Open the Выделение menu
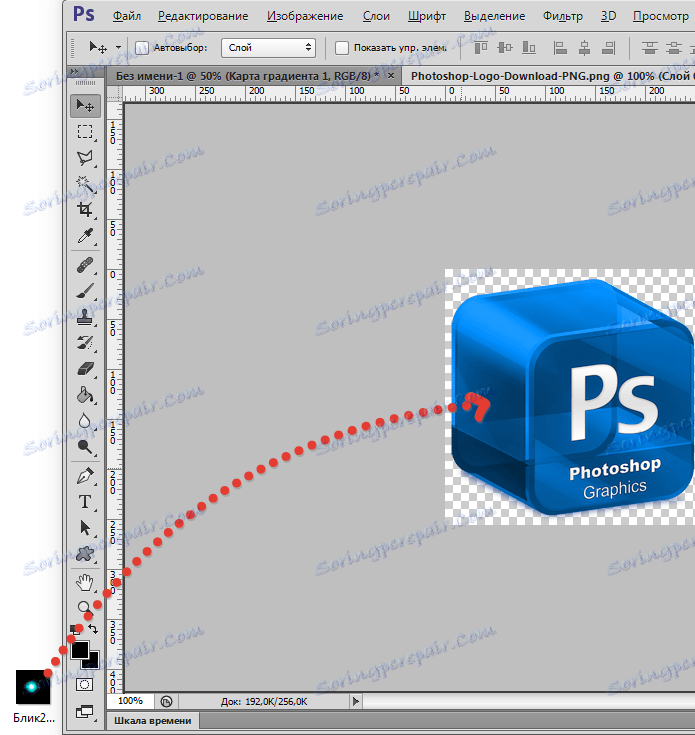Screen dimensions: 695x735 [494, 16]
